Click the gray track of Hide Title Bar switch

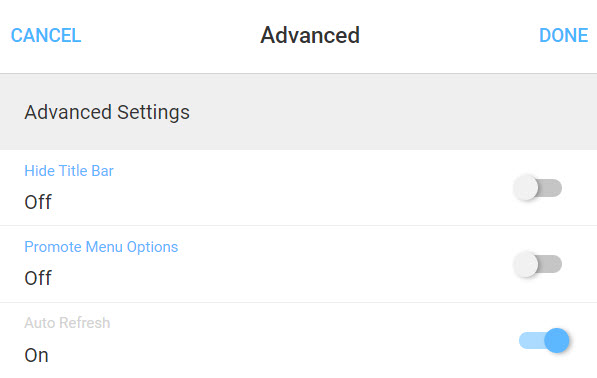tap(551, 188)
